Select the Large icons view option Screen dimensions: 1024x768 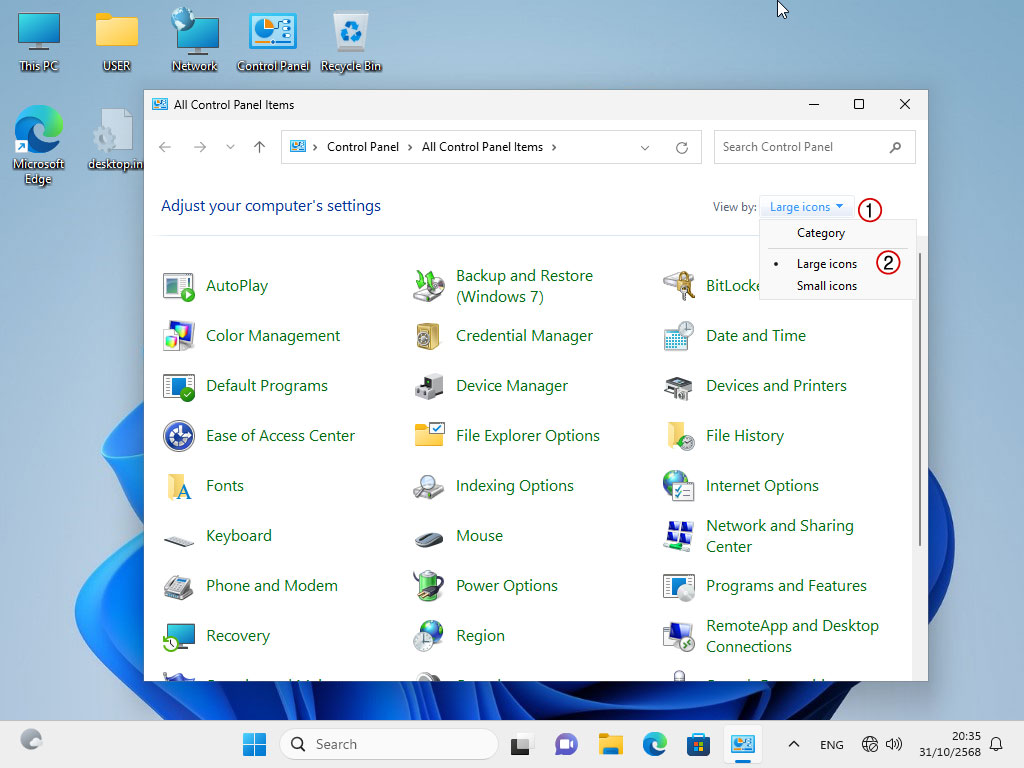click(x=826, y=264)
